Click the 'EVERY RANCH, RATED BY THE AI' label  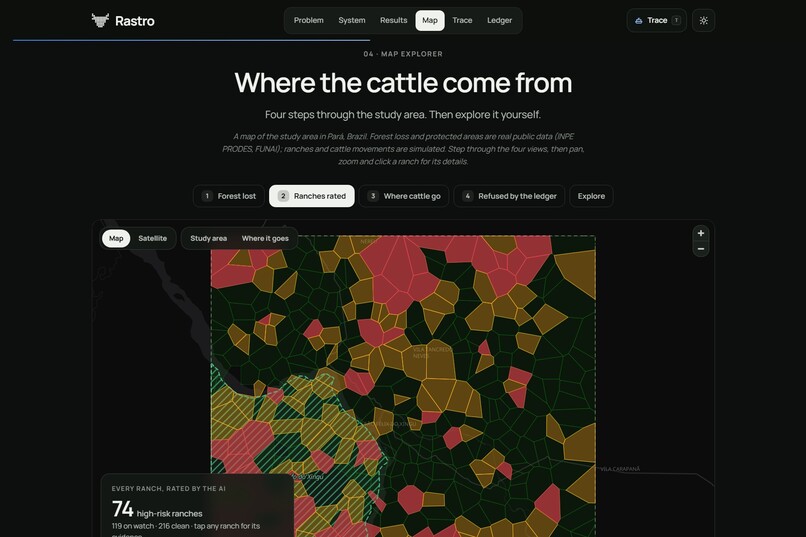(x=169, y=489)
